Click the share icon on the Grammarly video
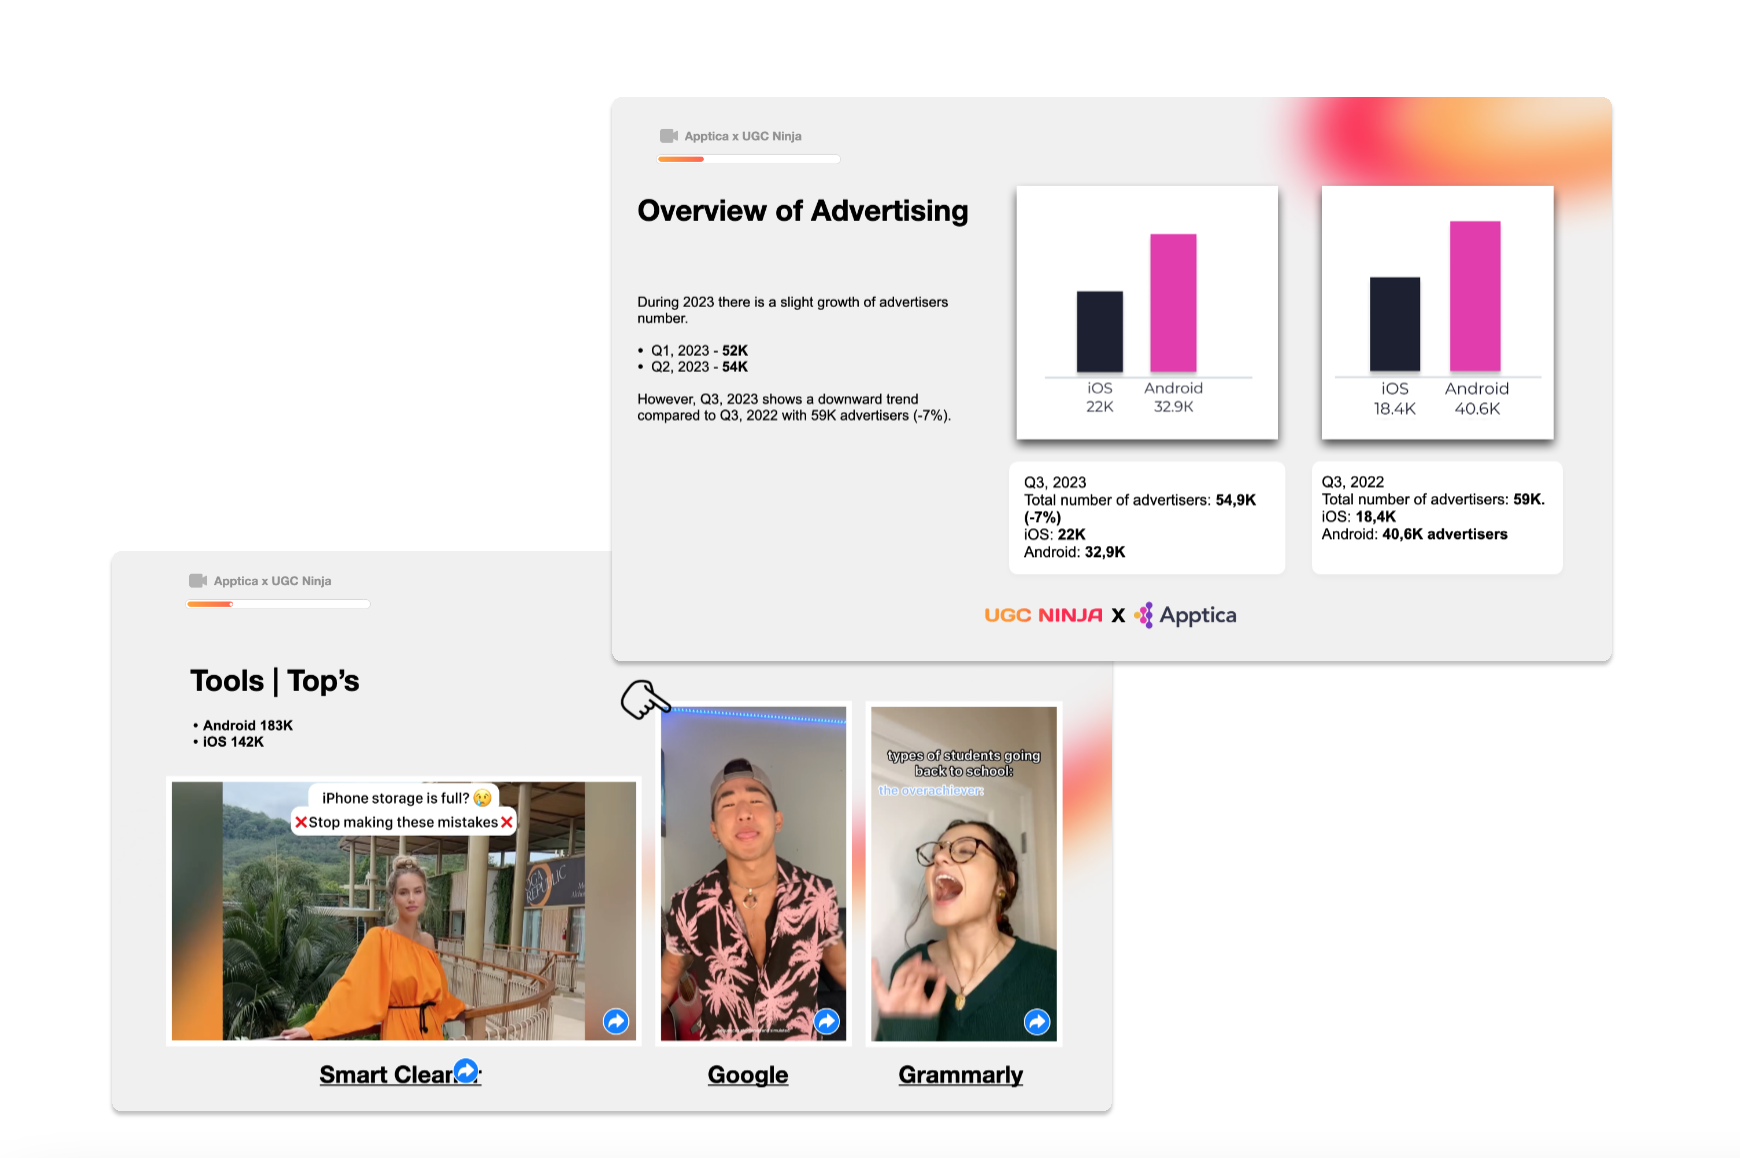 (x=1037, y=1021)
